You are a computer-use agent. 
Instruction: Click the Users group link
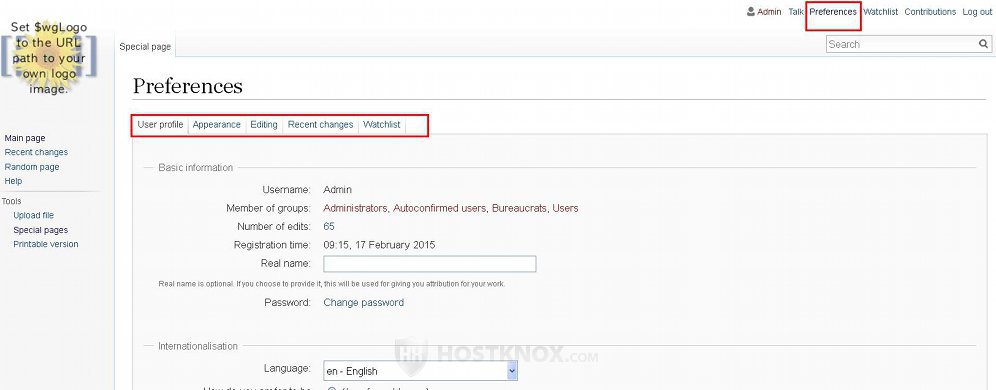click(x=565, y=208)
